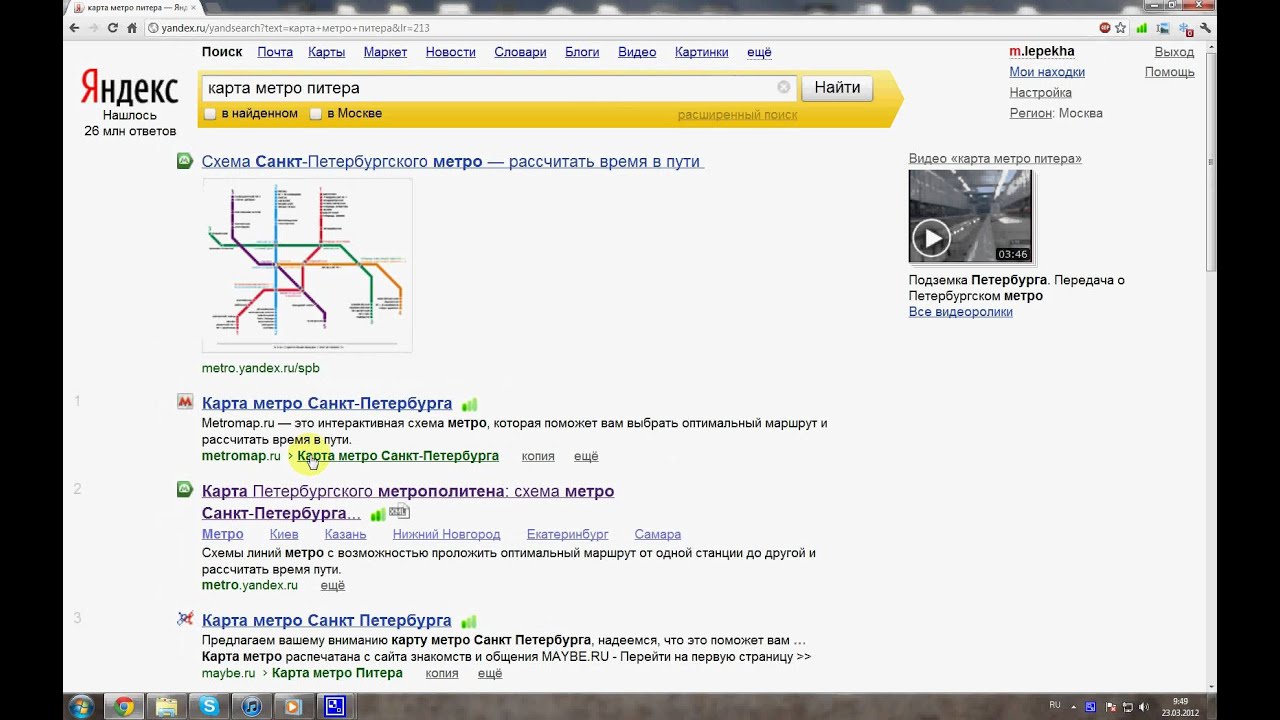The width and height of the screenshot is (1280, 720).
Task: Open the Екатеринбург metro city link
Action: [568, 535]
